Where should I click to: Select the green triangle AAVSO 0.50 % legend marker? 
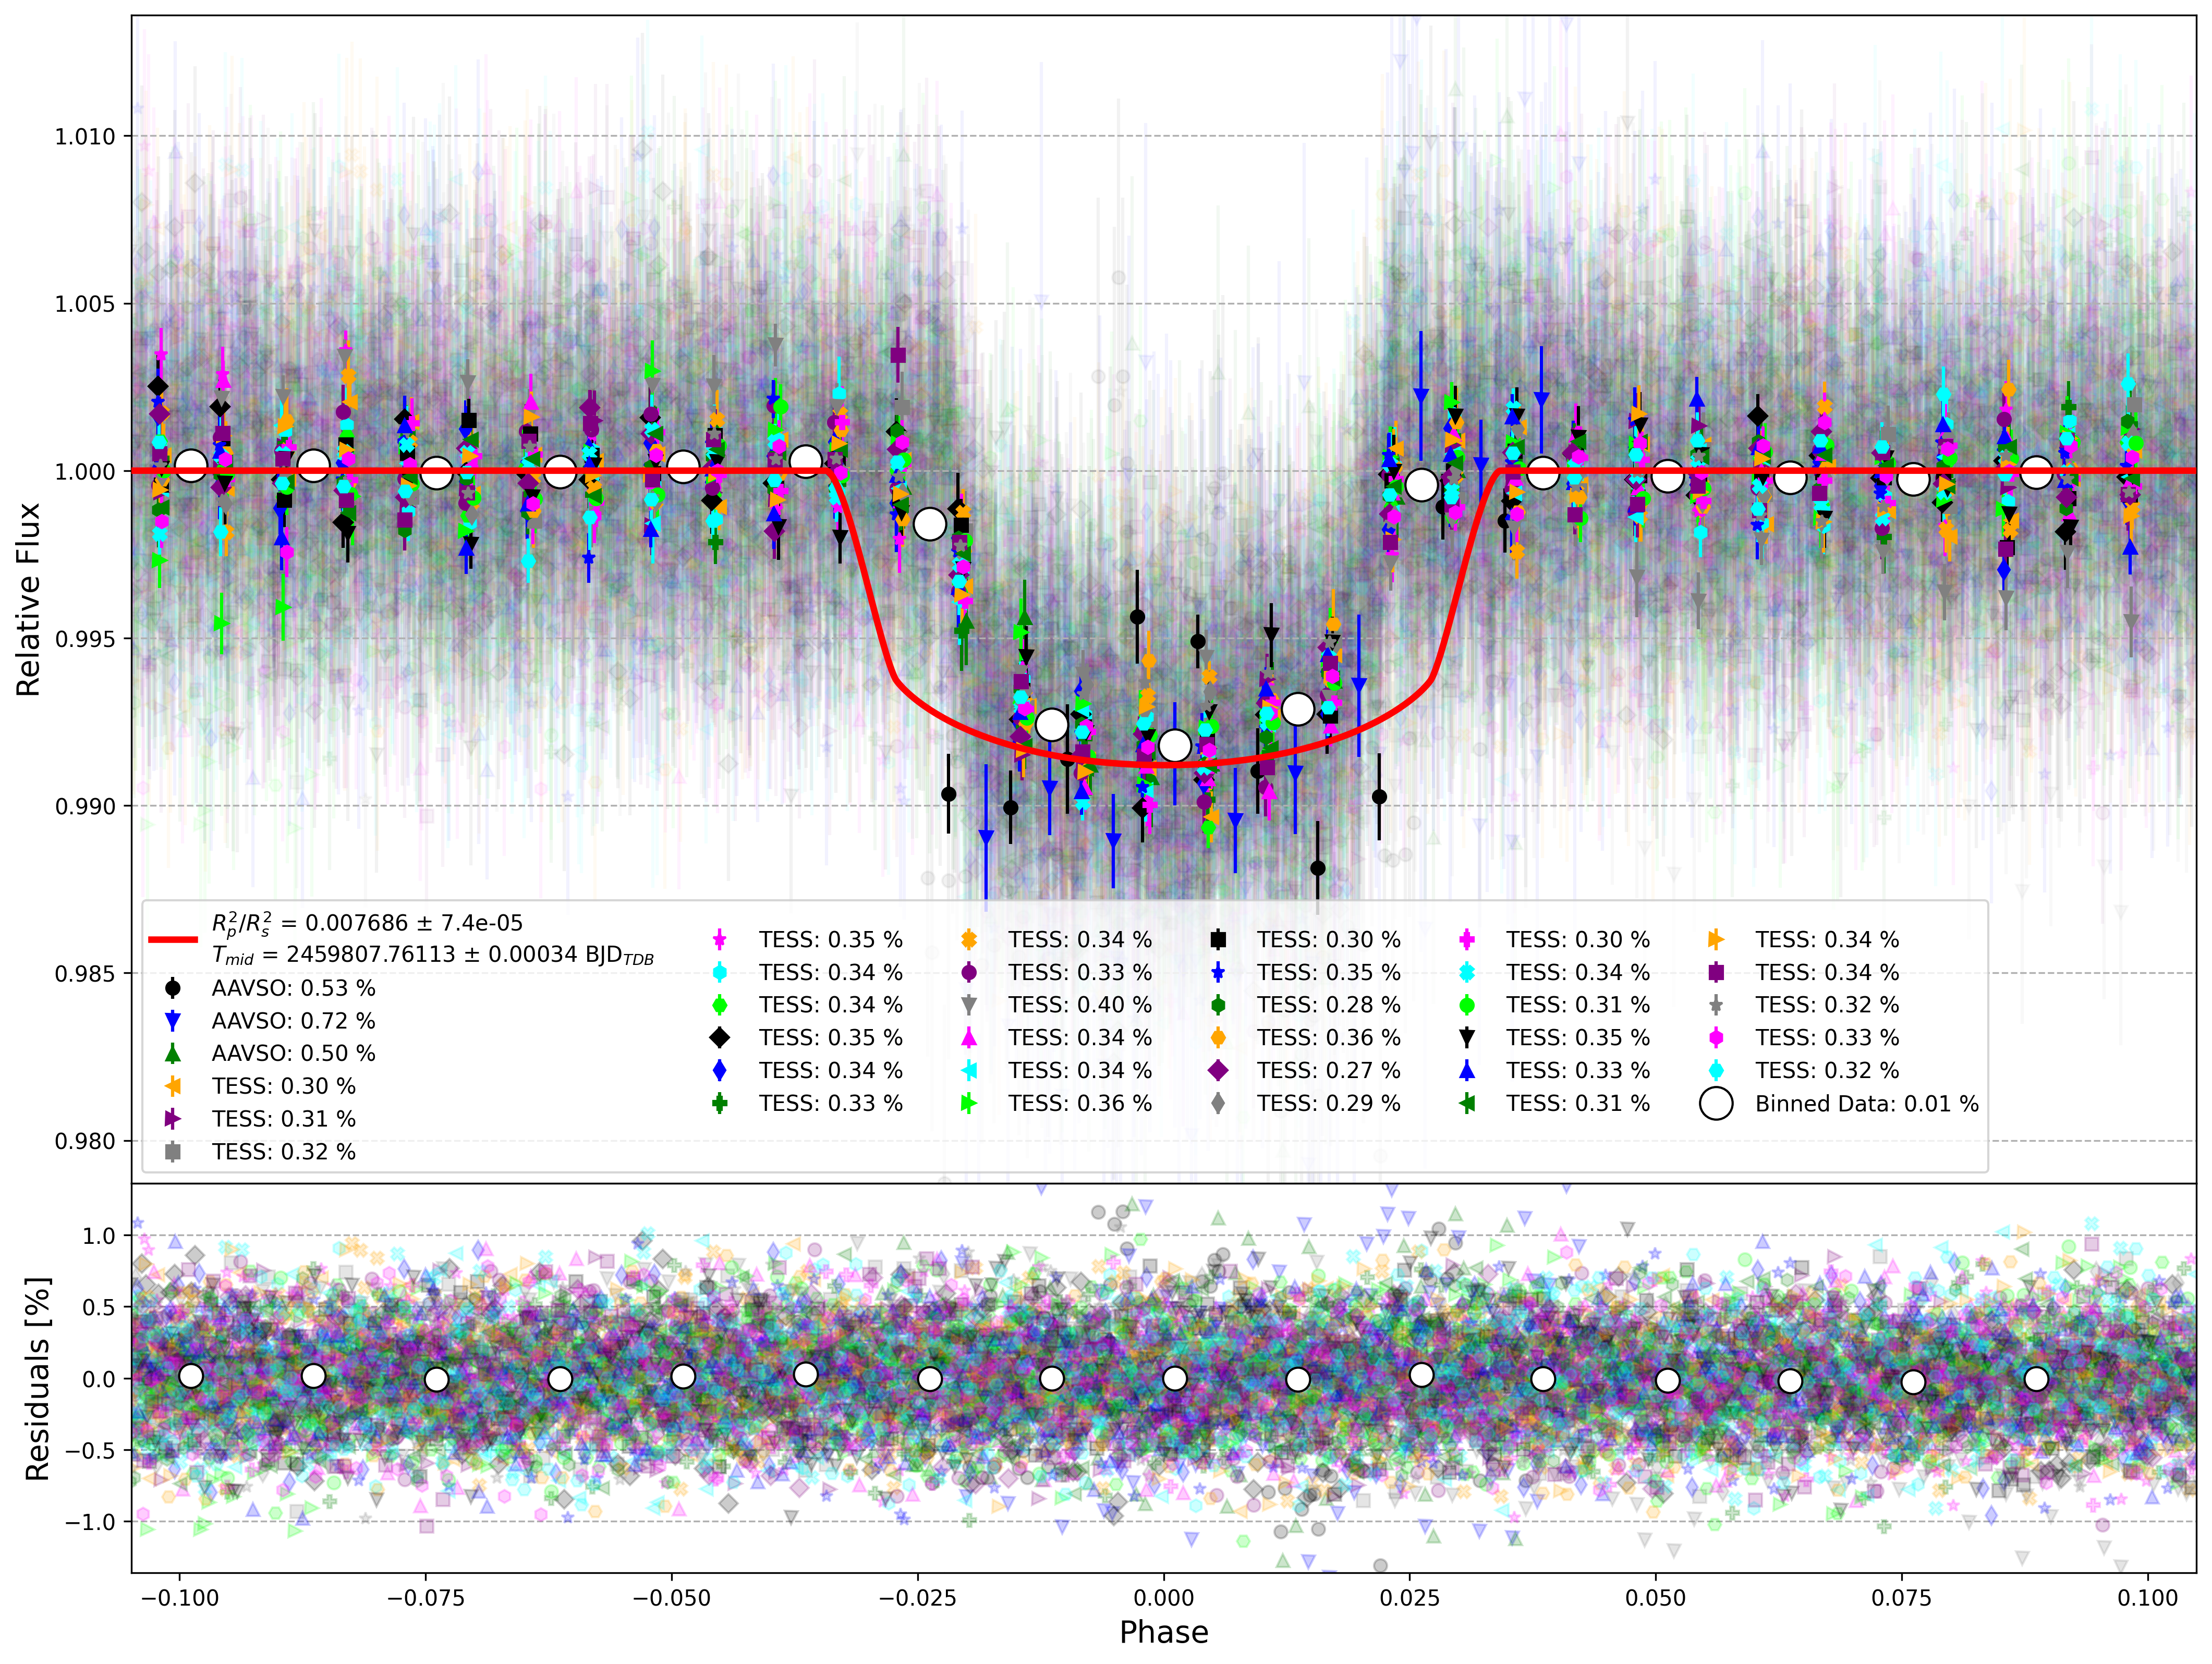pos(173,1053)
